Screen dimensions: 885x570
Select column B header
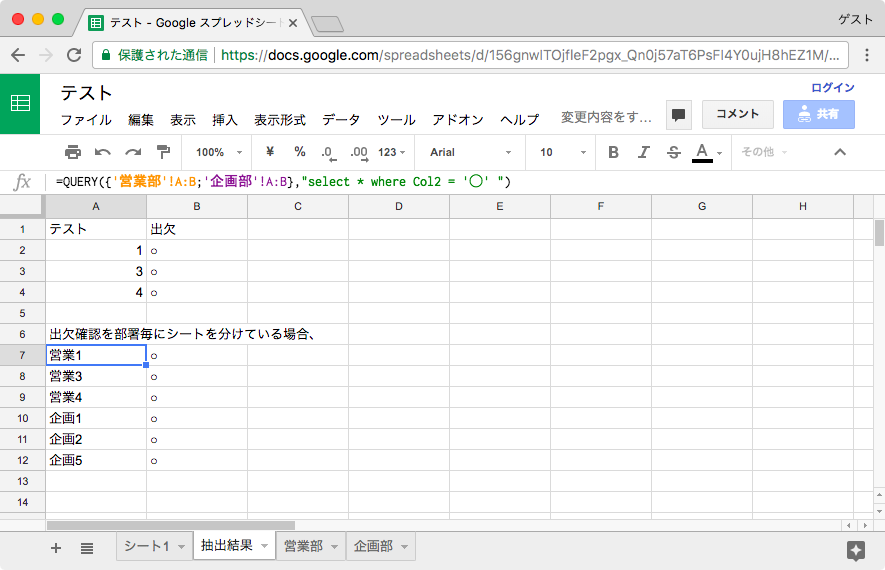(197, 207)
